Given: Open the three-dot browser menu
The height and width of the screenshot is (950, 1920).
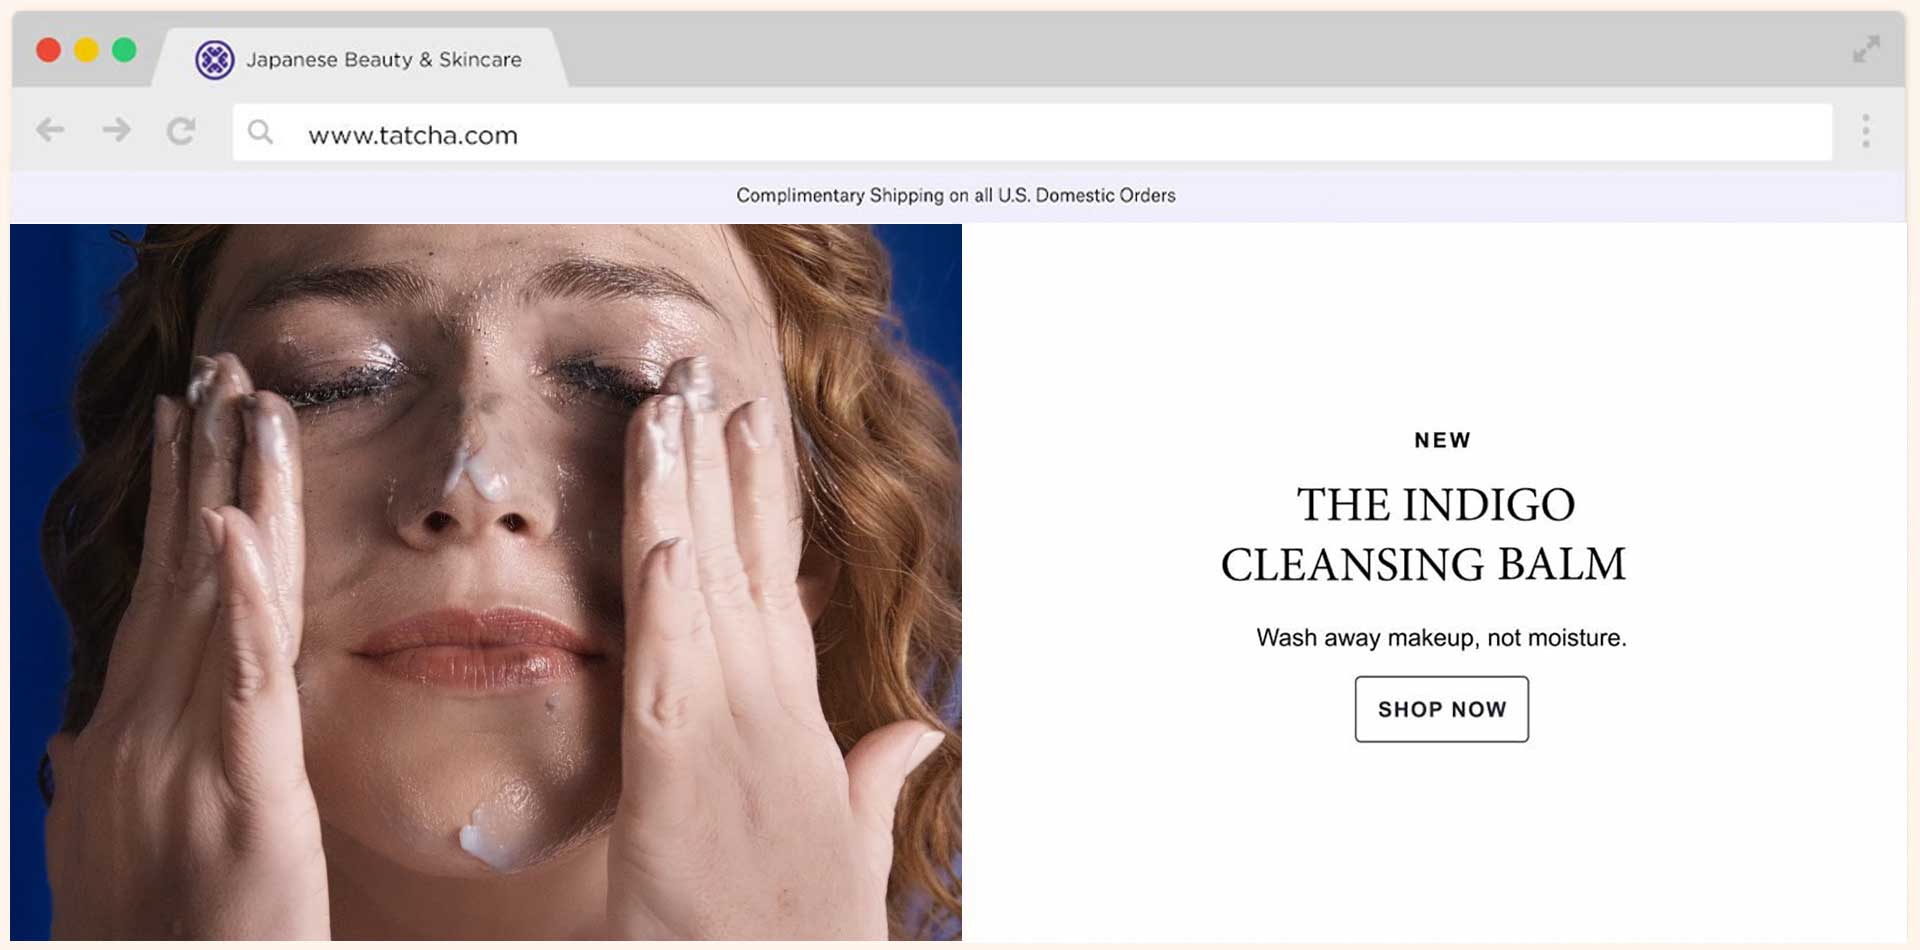Looking at the screenshot, I should click(x=1865, y=131).
